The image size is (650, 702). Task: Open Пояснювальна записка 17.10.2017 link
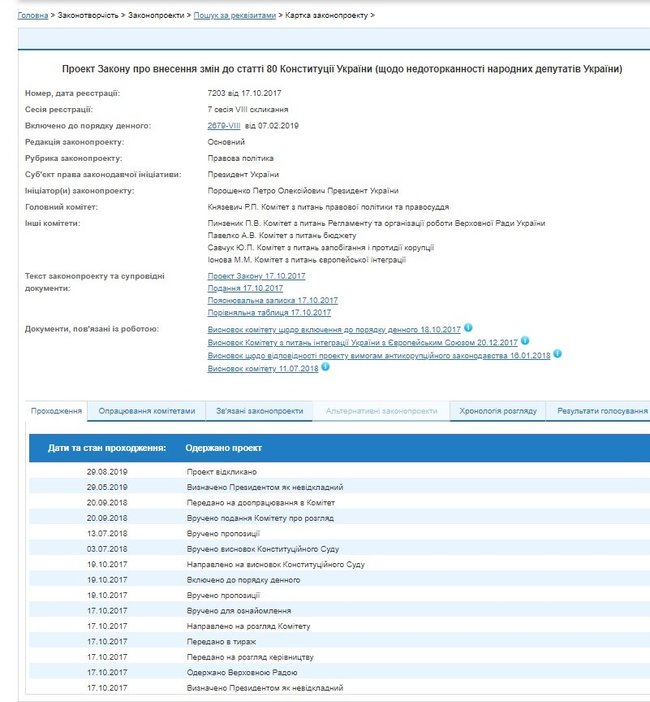point(273,300)
